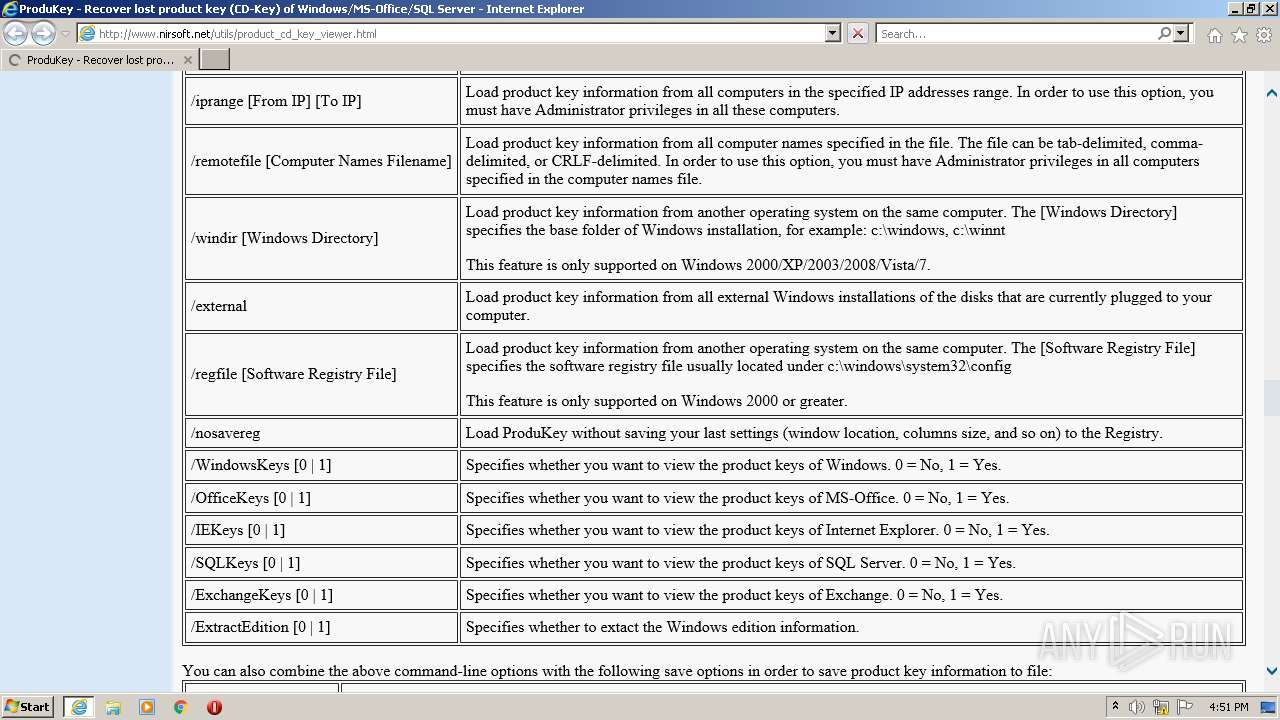This screenshot has height=720, width=1280.
Task: Click the /iprange [From IP] [To IP] cell
Action: coord(321,101)
